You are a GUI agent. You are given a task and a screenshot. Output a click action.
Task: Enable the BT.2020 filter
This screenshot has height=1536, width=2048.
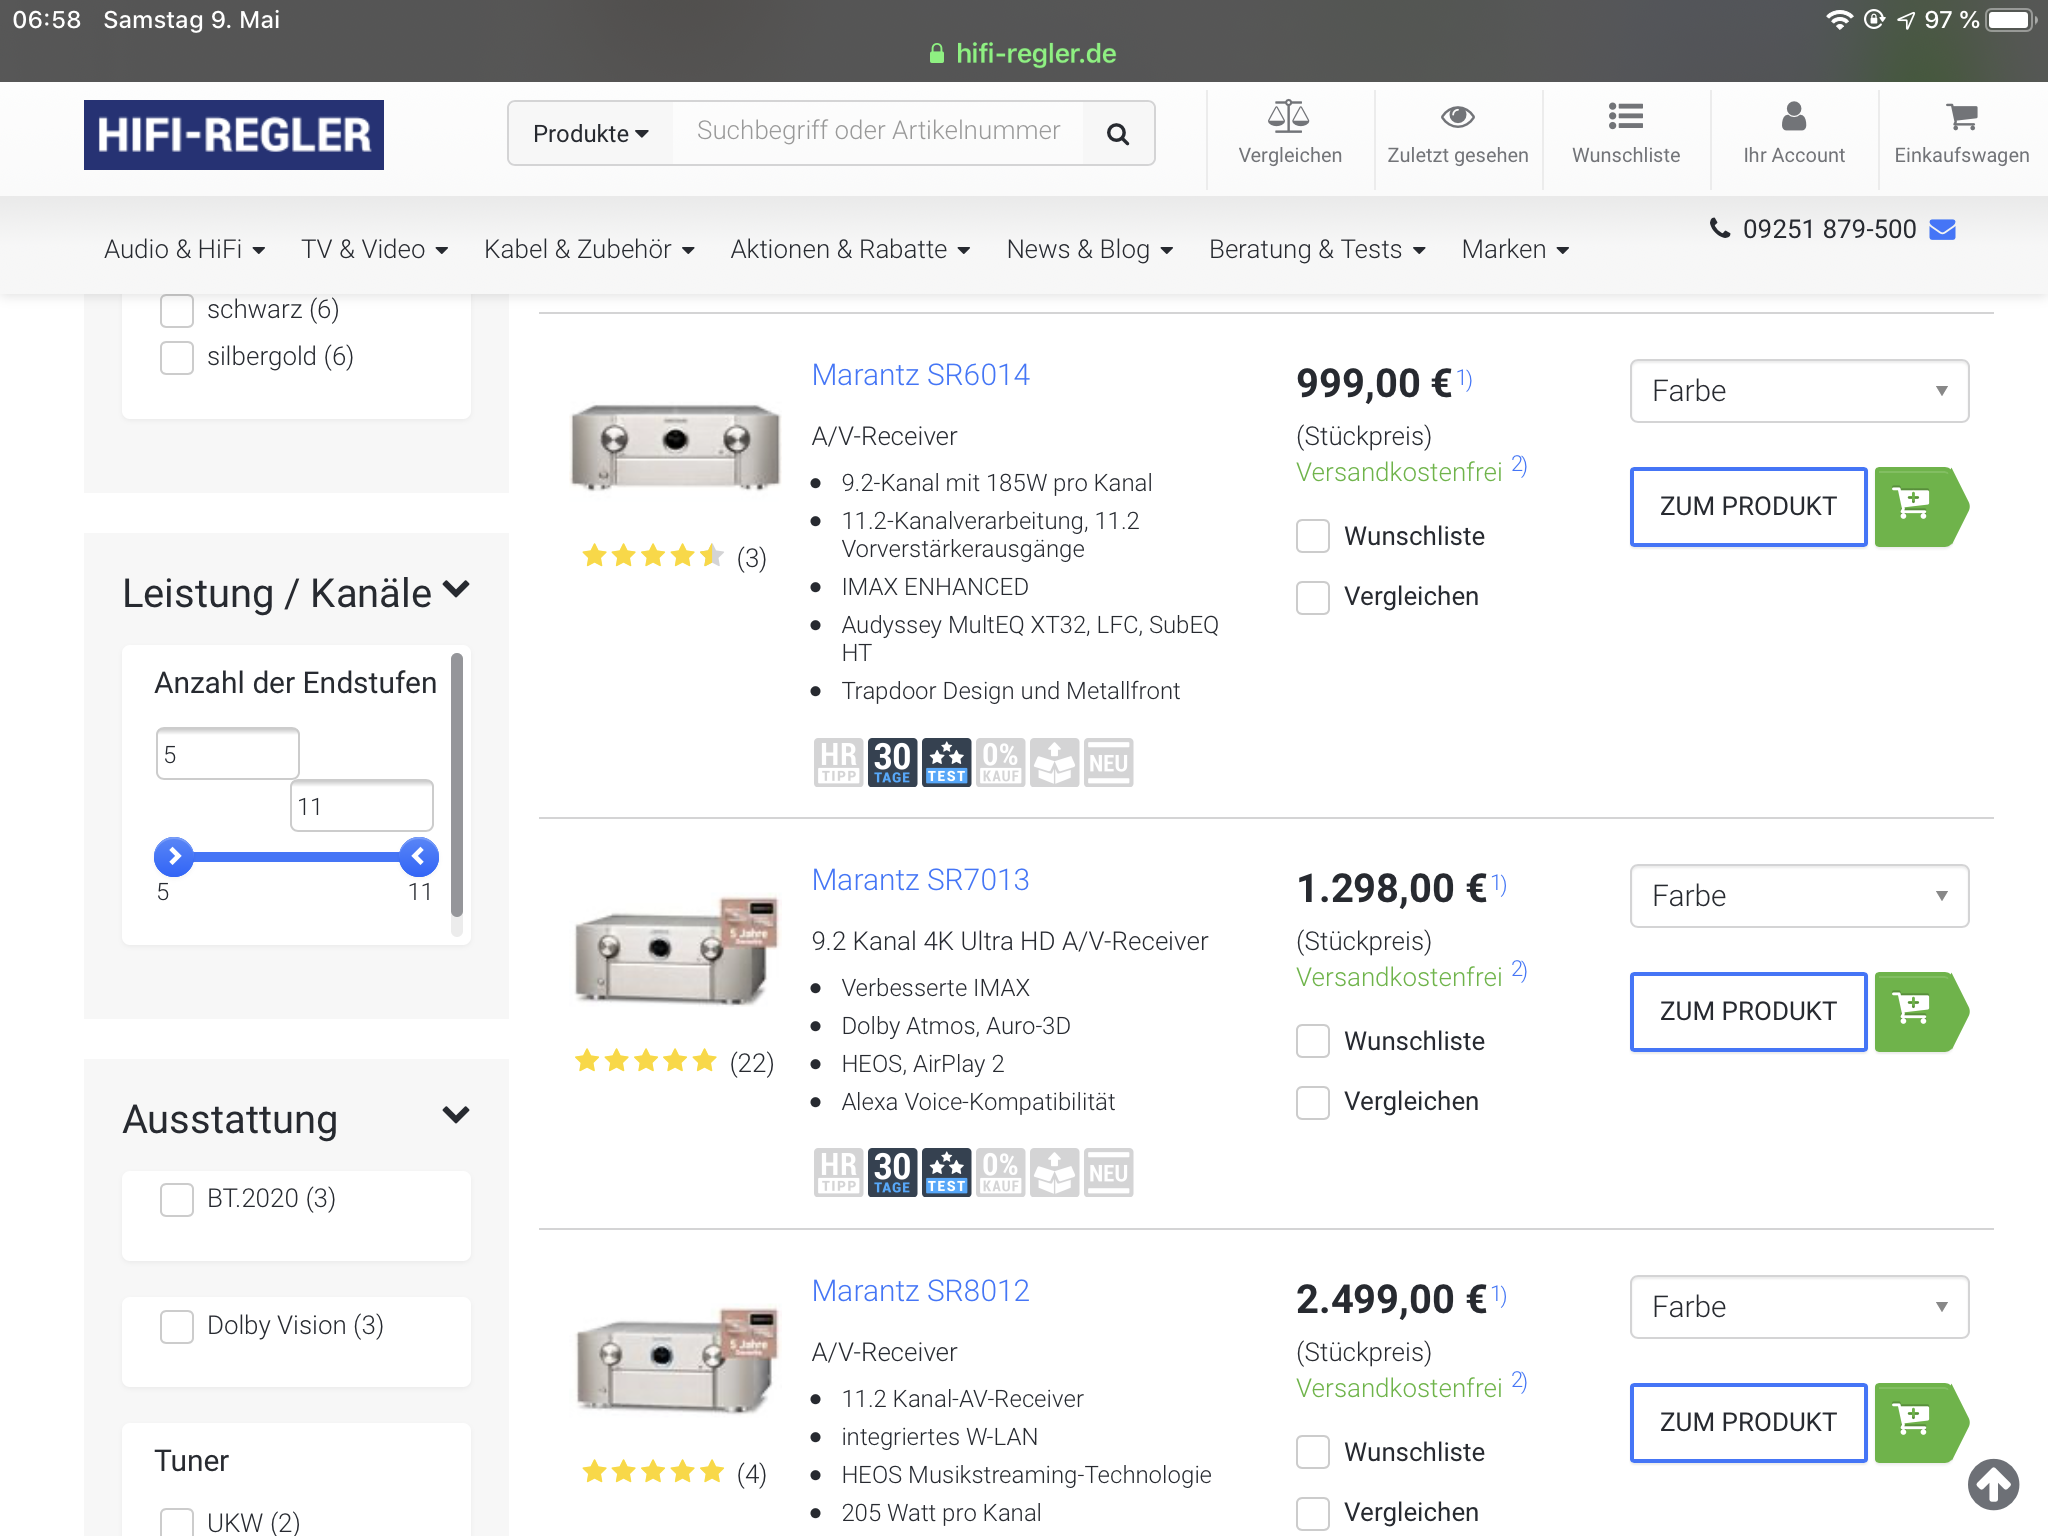click(x=177, y=1199)
